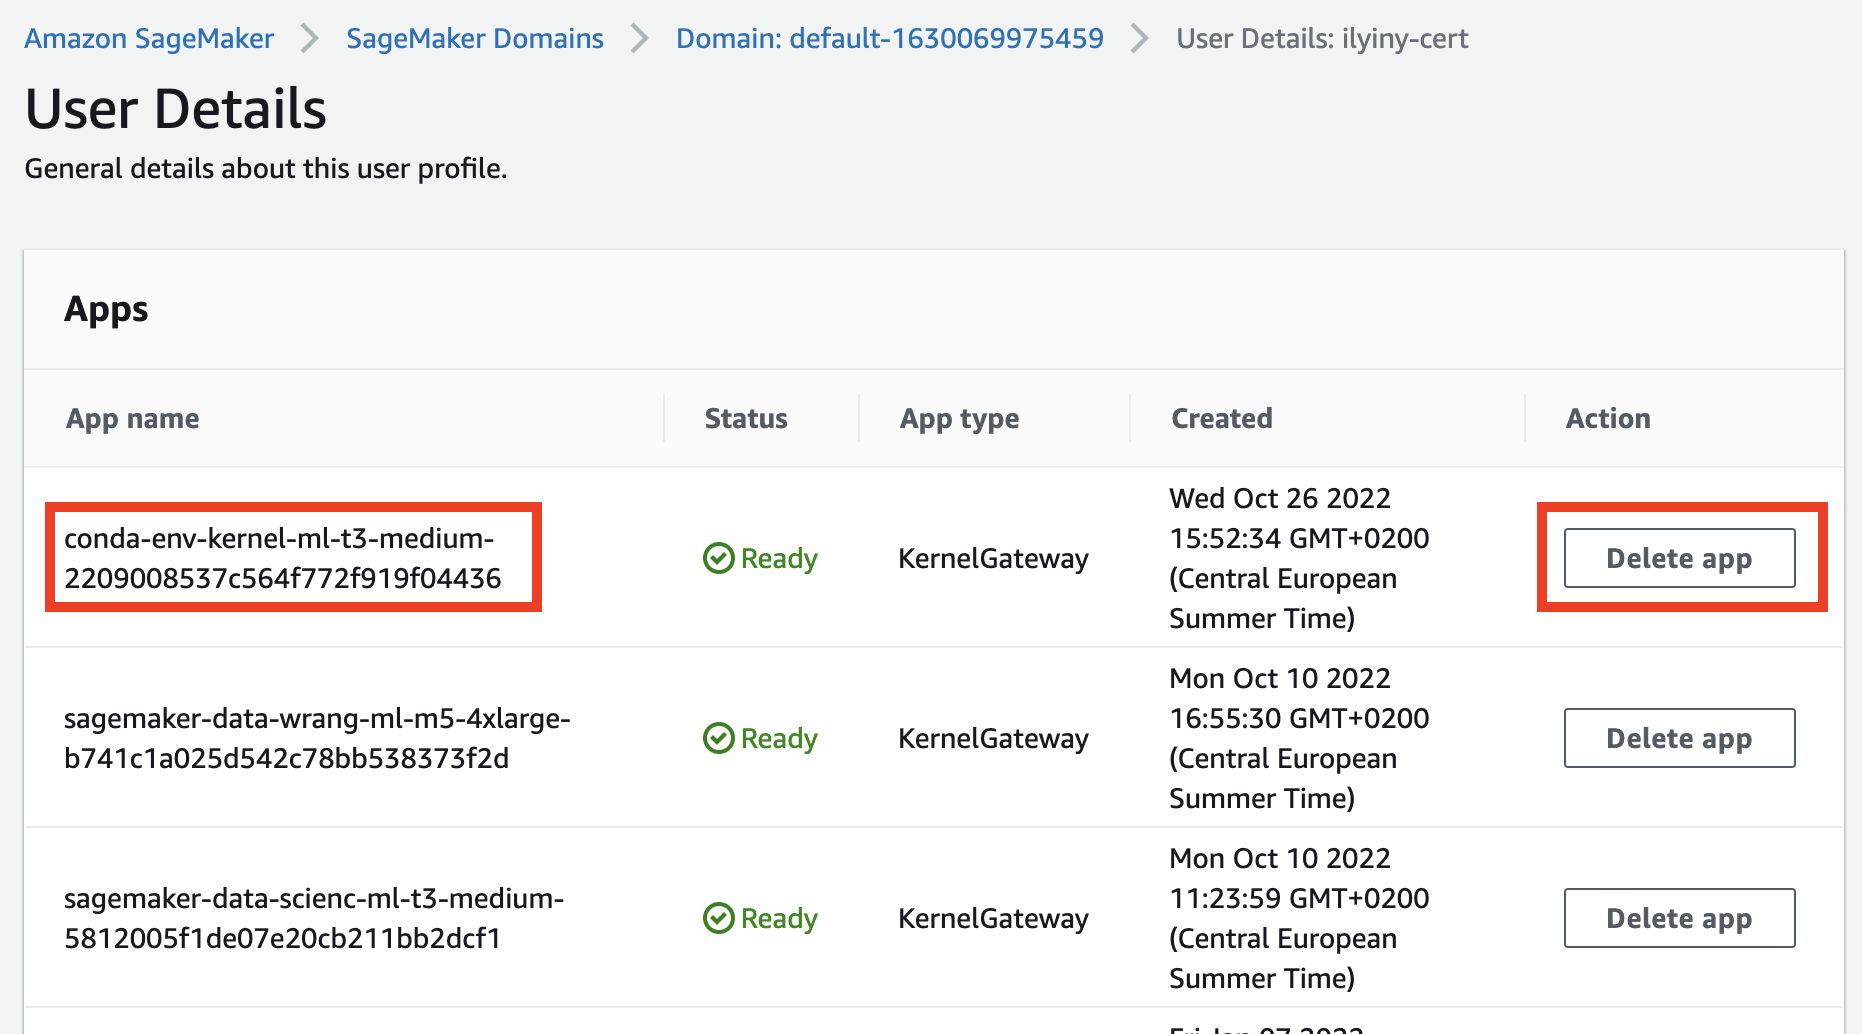This screenshot has width=1862, height=1034.
Task: Select app name sagemaker-data-wrang-ml-m5-4xlarge
Action: click(317, 738)
